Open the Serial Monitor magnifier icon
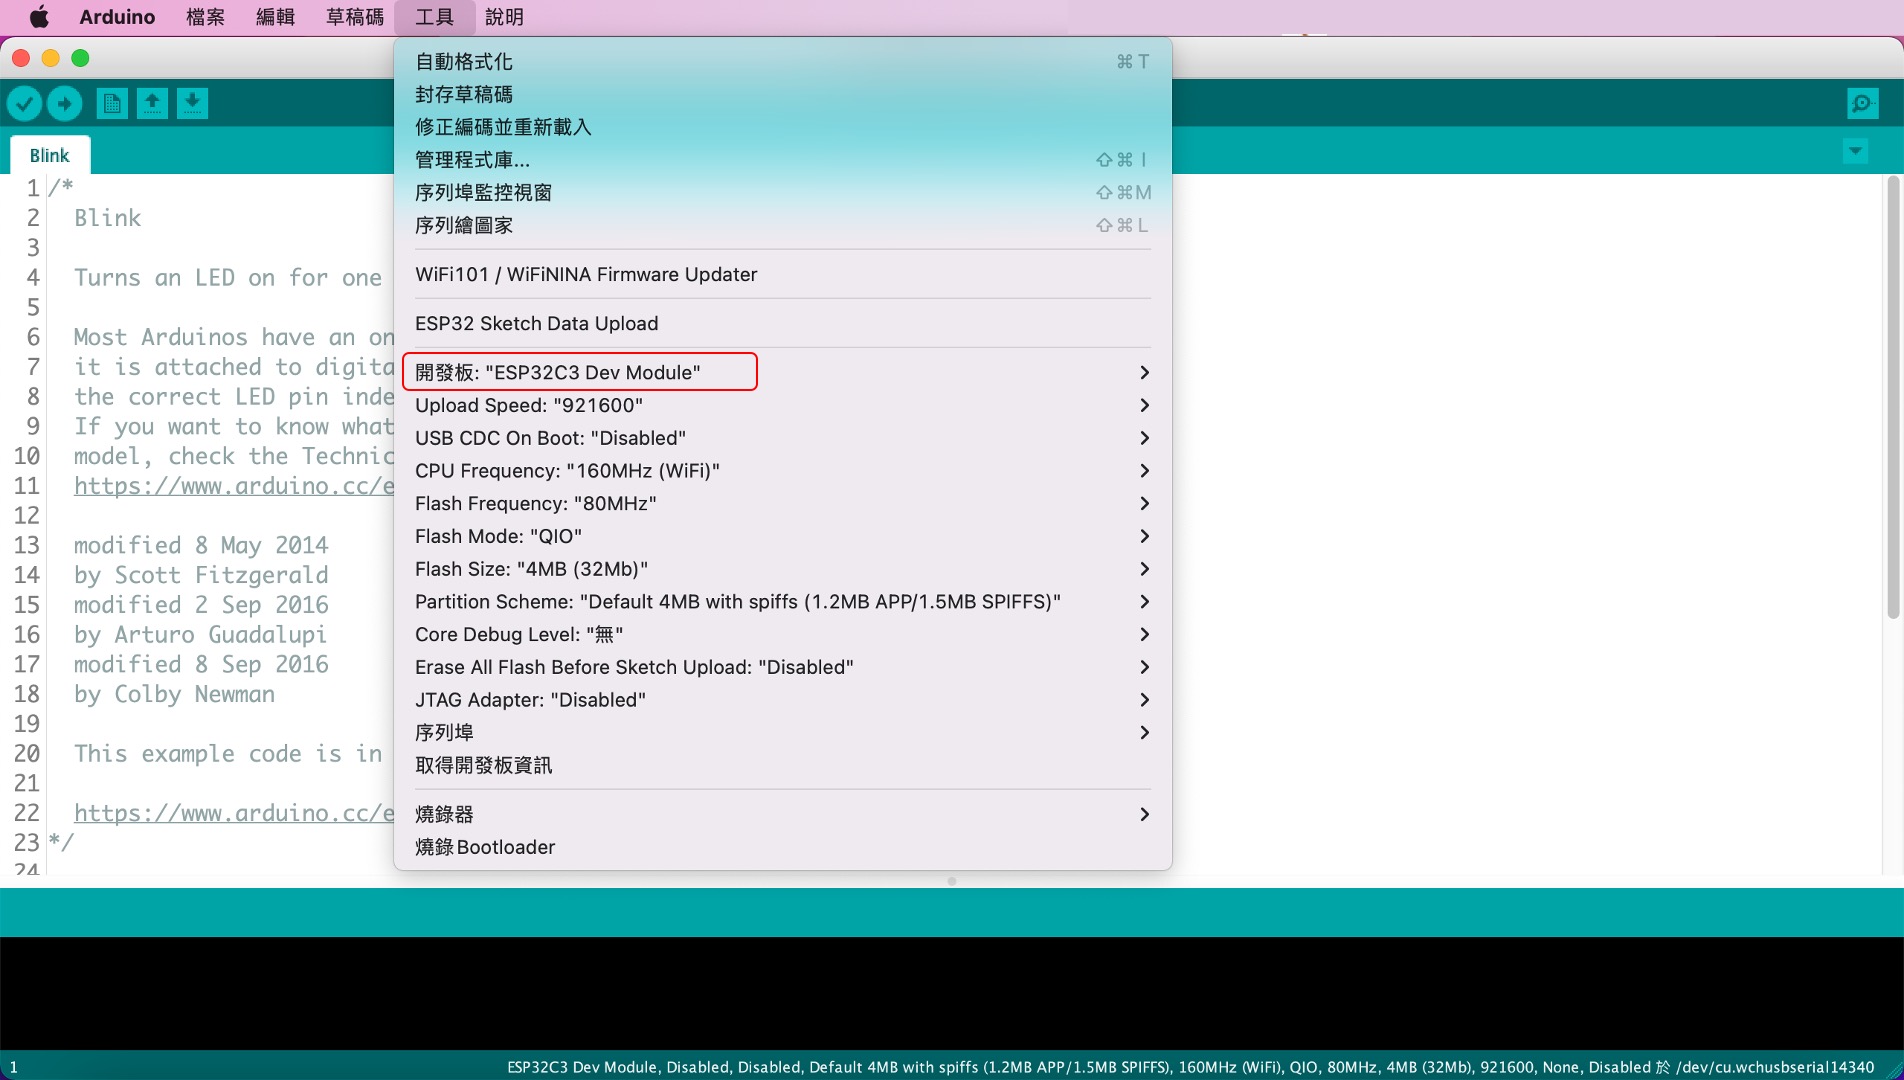The width and height of the screenshot is (1904, 1080). (x=1862, y=103)
